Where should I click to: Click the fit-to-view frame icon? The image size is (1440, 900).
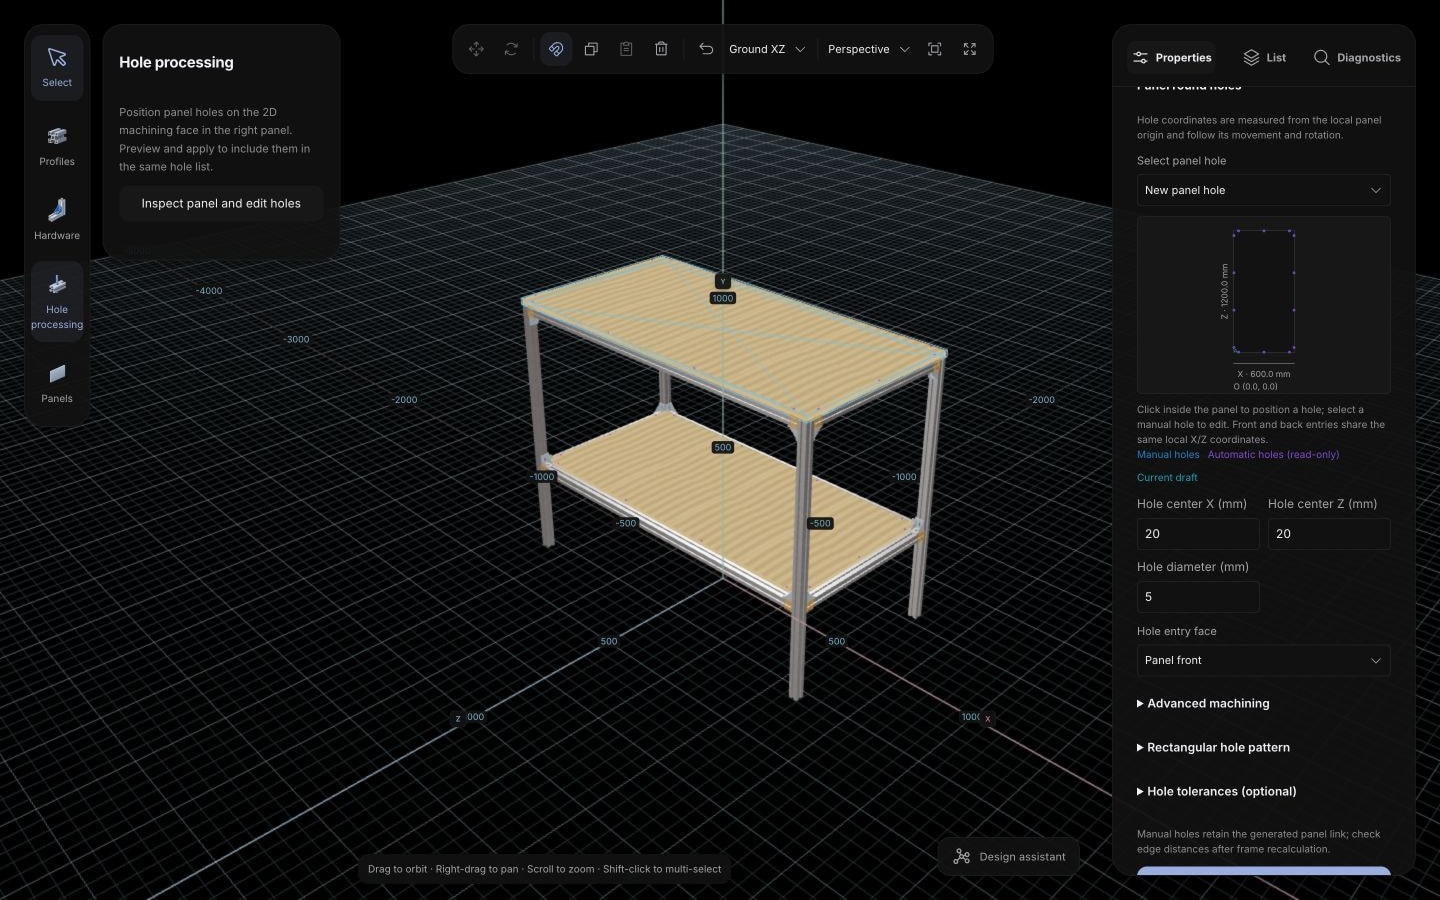click(x=935, y=49)
